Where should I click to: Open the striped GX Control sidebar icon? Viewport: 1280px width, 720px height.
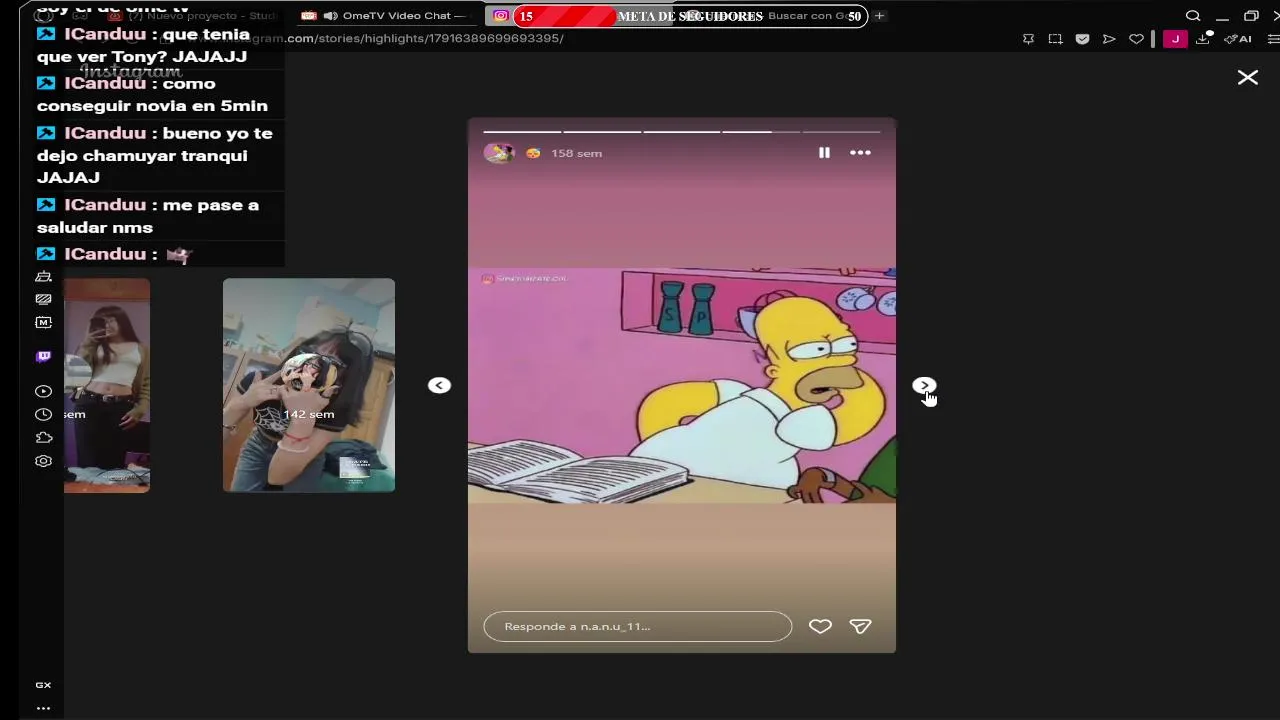pos(43,299)
